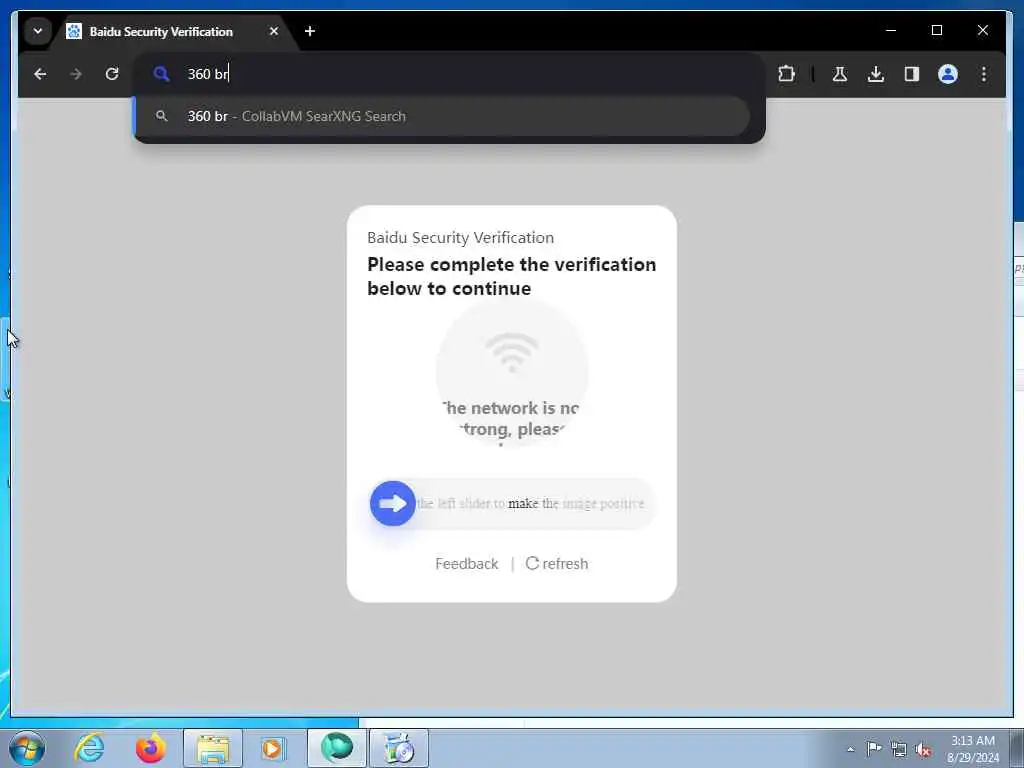
Task: Open the tab search dropdown chevron
Action: 38,31
